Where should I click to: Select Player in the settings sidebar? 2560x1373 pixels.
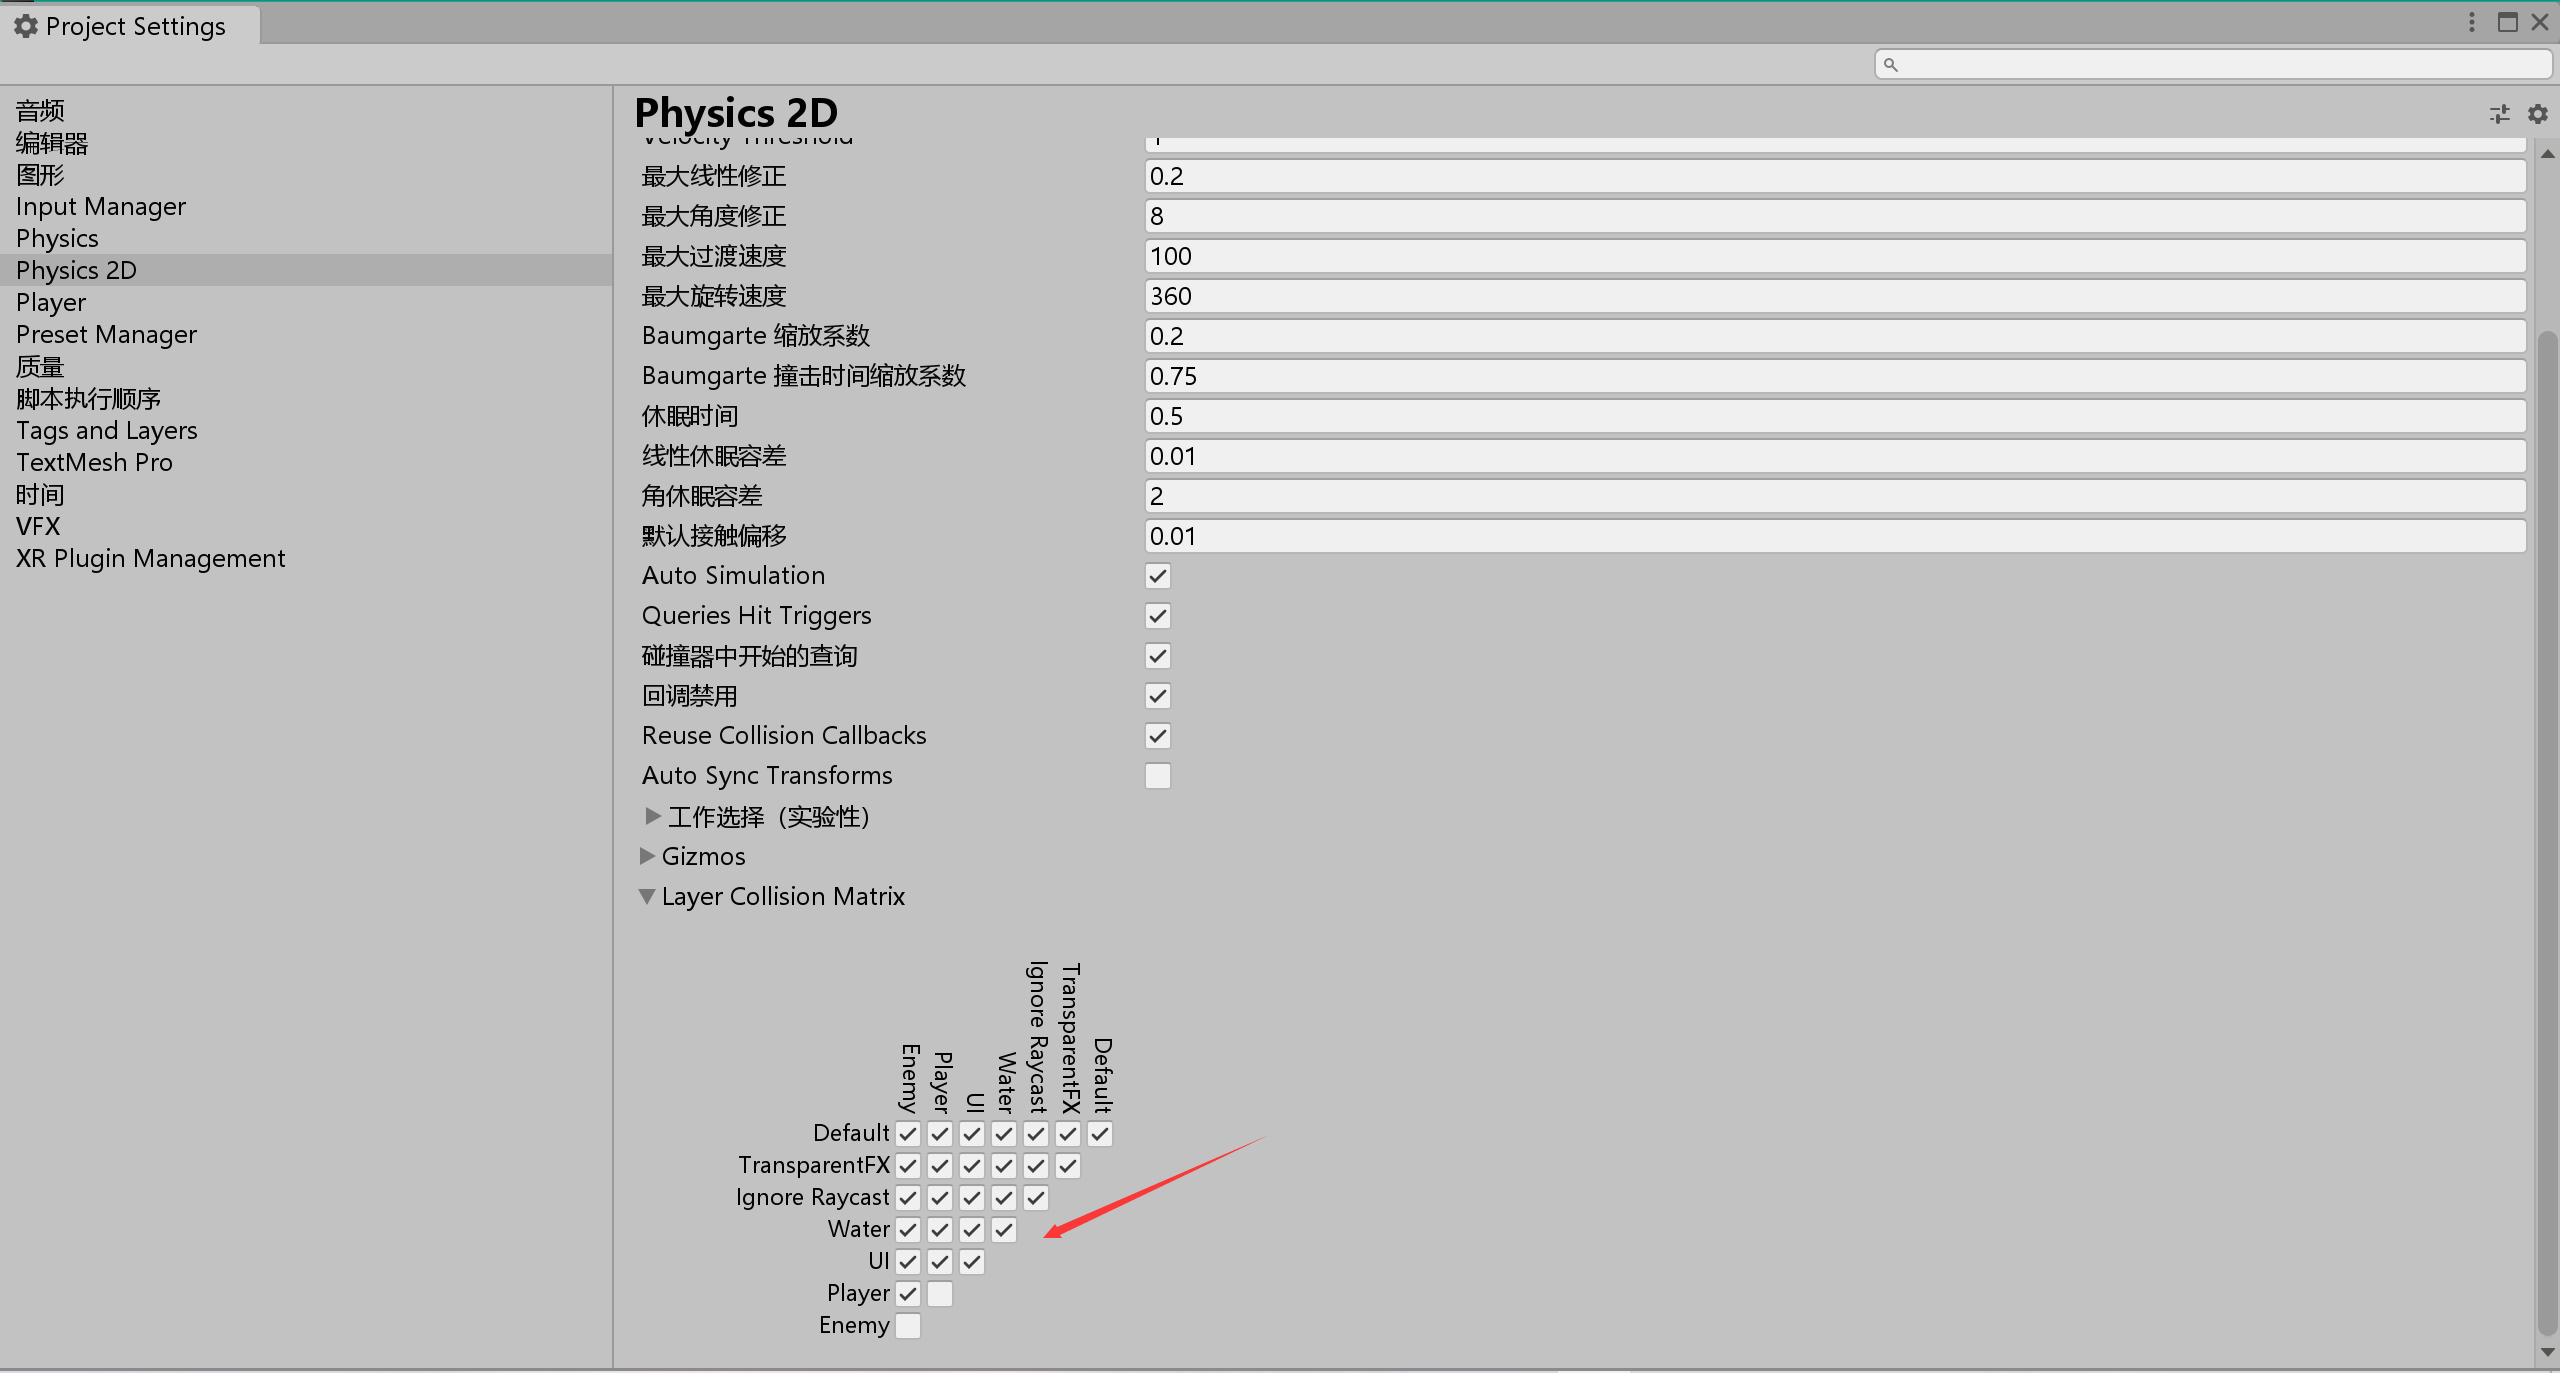[51, 302]
